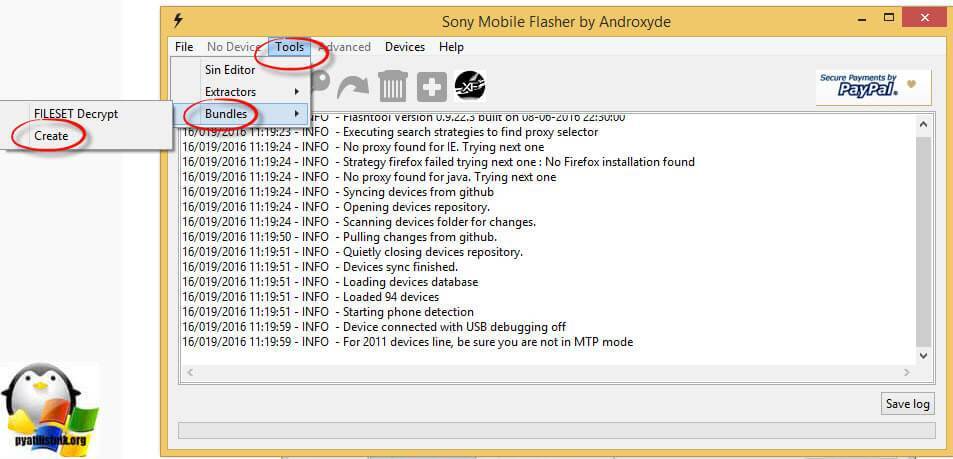
Task: Select 'Scanning devices folder for changes' line
Action: coord(359,222)
